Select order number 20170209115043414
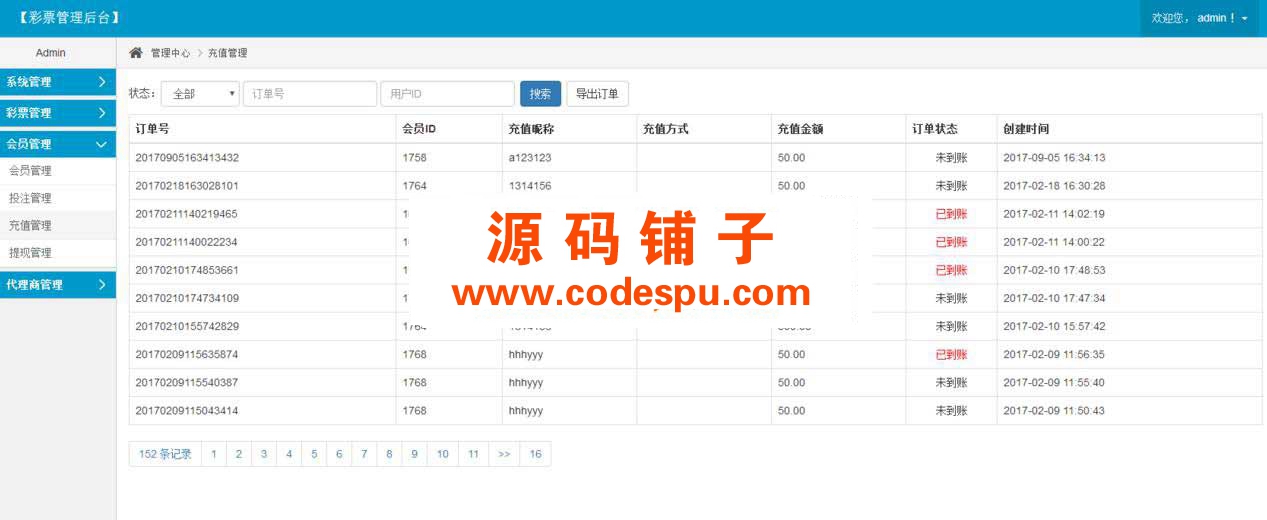 [187, 410]
